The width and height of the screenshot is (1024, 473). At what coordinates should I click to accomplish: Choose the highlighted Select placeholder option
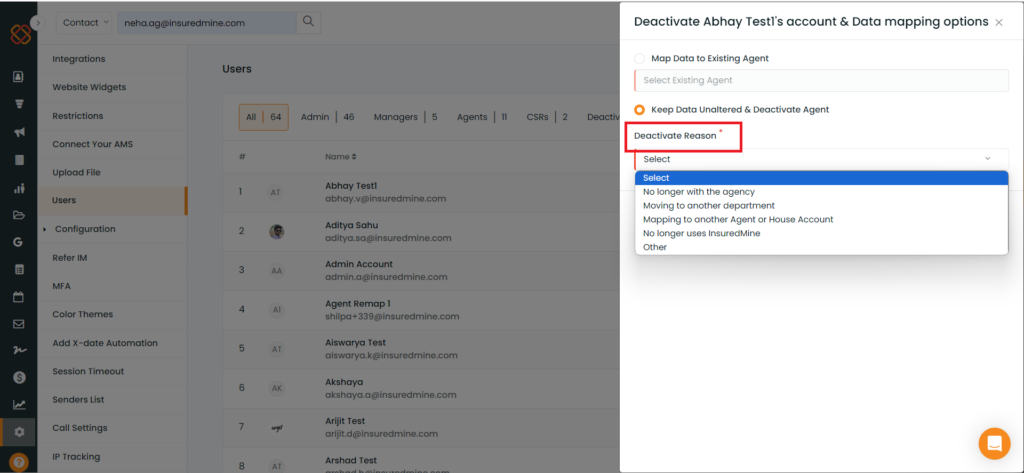click(822, 178)
